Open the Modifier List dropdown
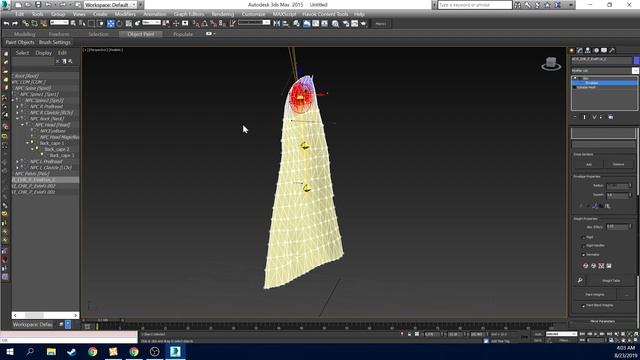The height and width of the screenshot is (360, 640). tap(635, 71)
